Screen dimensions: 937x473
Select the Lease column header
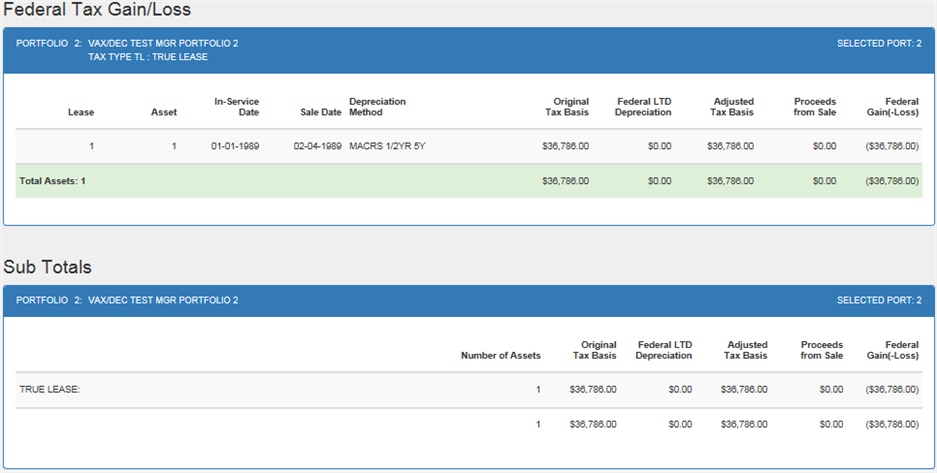pyautogui.click(x=81, y=112)
